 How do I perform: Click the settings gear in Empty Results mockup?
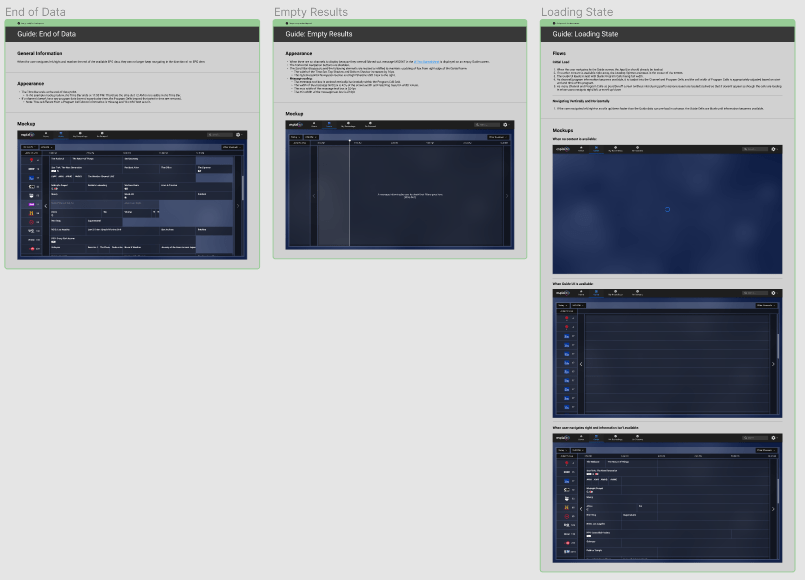[505, 125]
